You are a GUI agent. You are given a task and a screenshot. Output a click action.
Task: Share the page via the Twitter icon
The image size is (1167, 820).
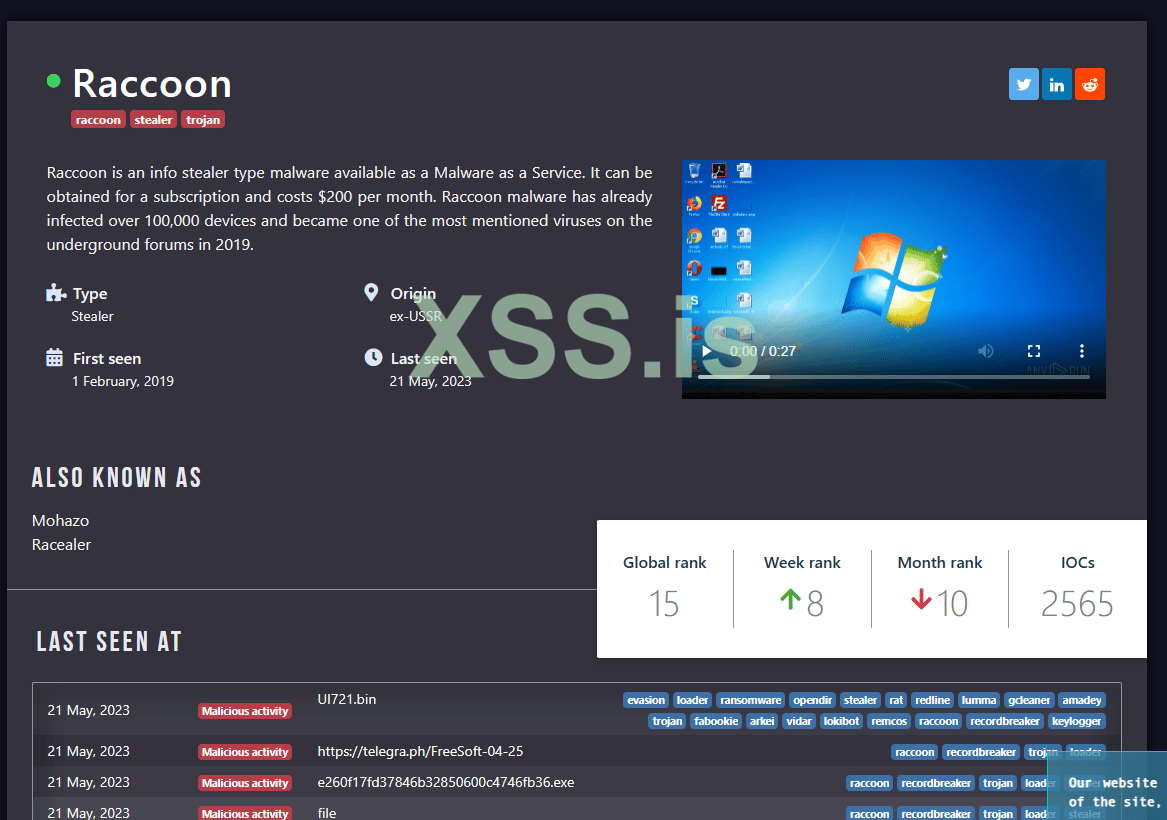(1023, 84)
